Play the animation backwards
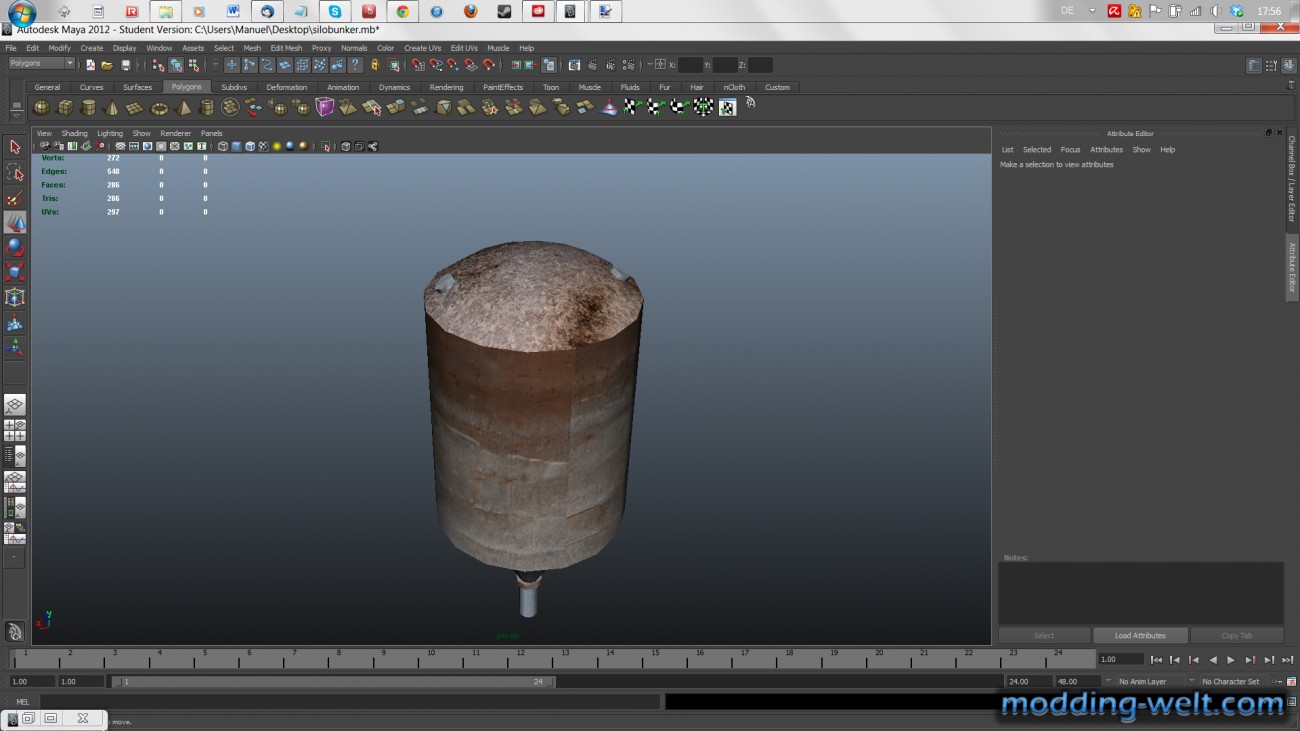1300x731 pixels. coord(1213,660)
